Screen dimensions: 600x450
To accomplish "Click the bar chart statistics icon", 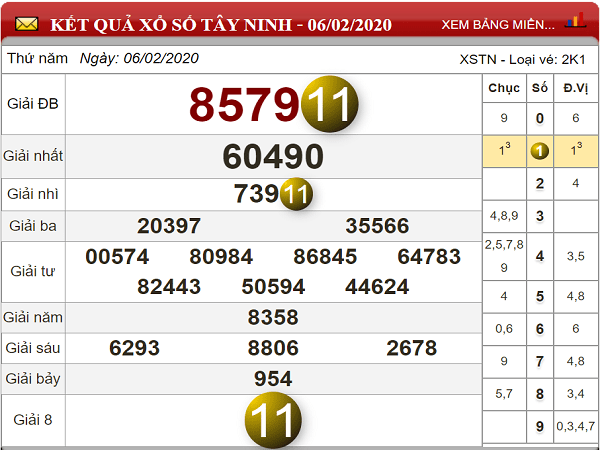I will 576,20.
